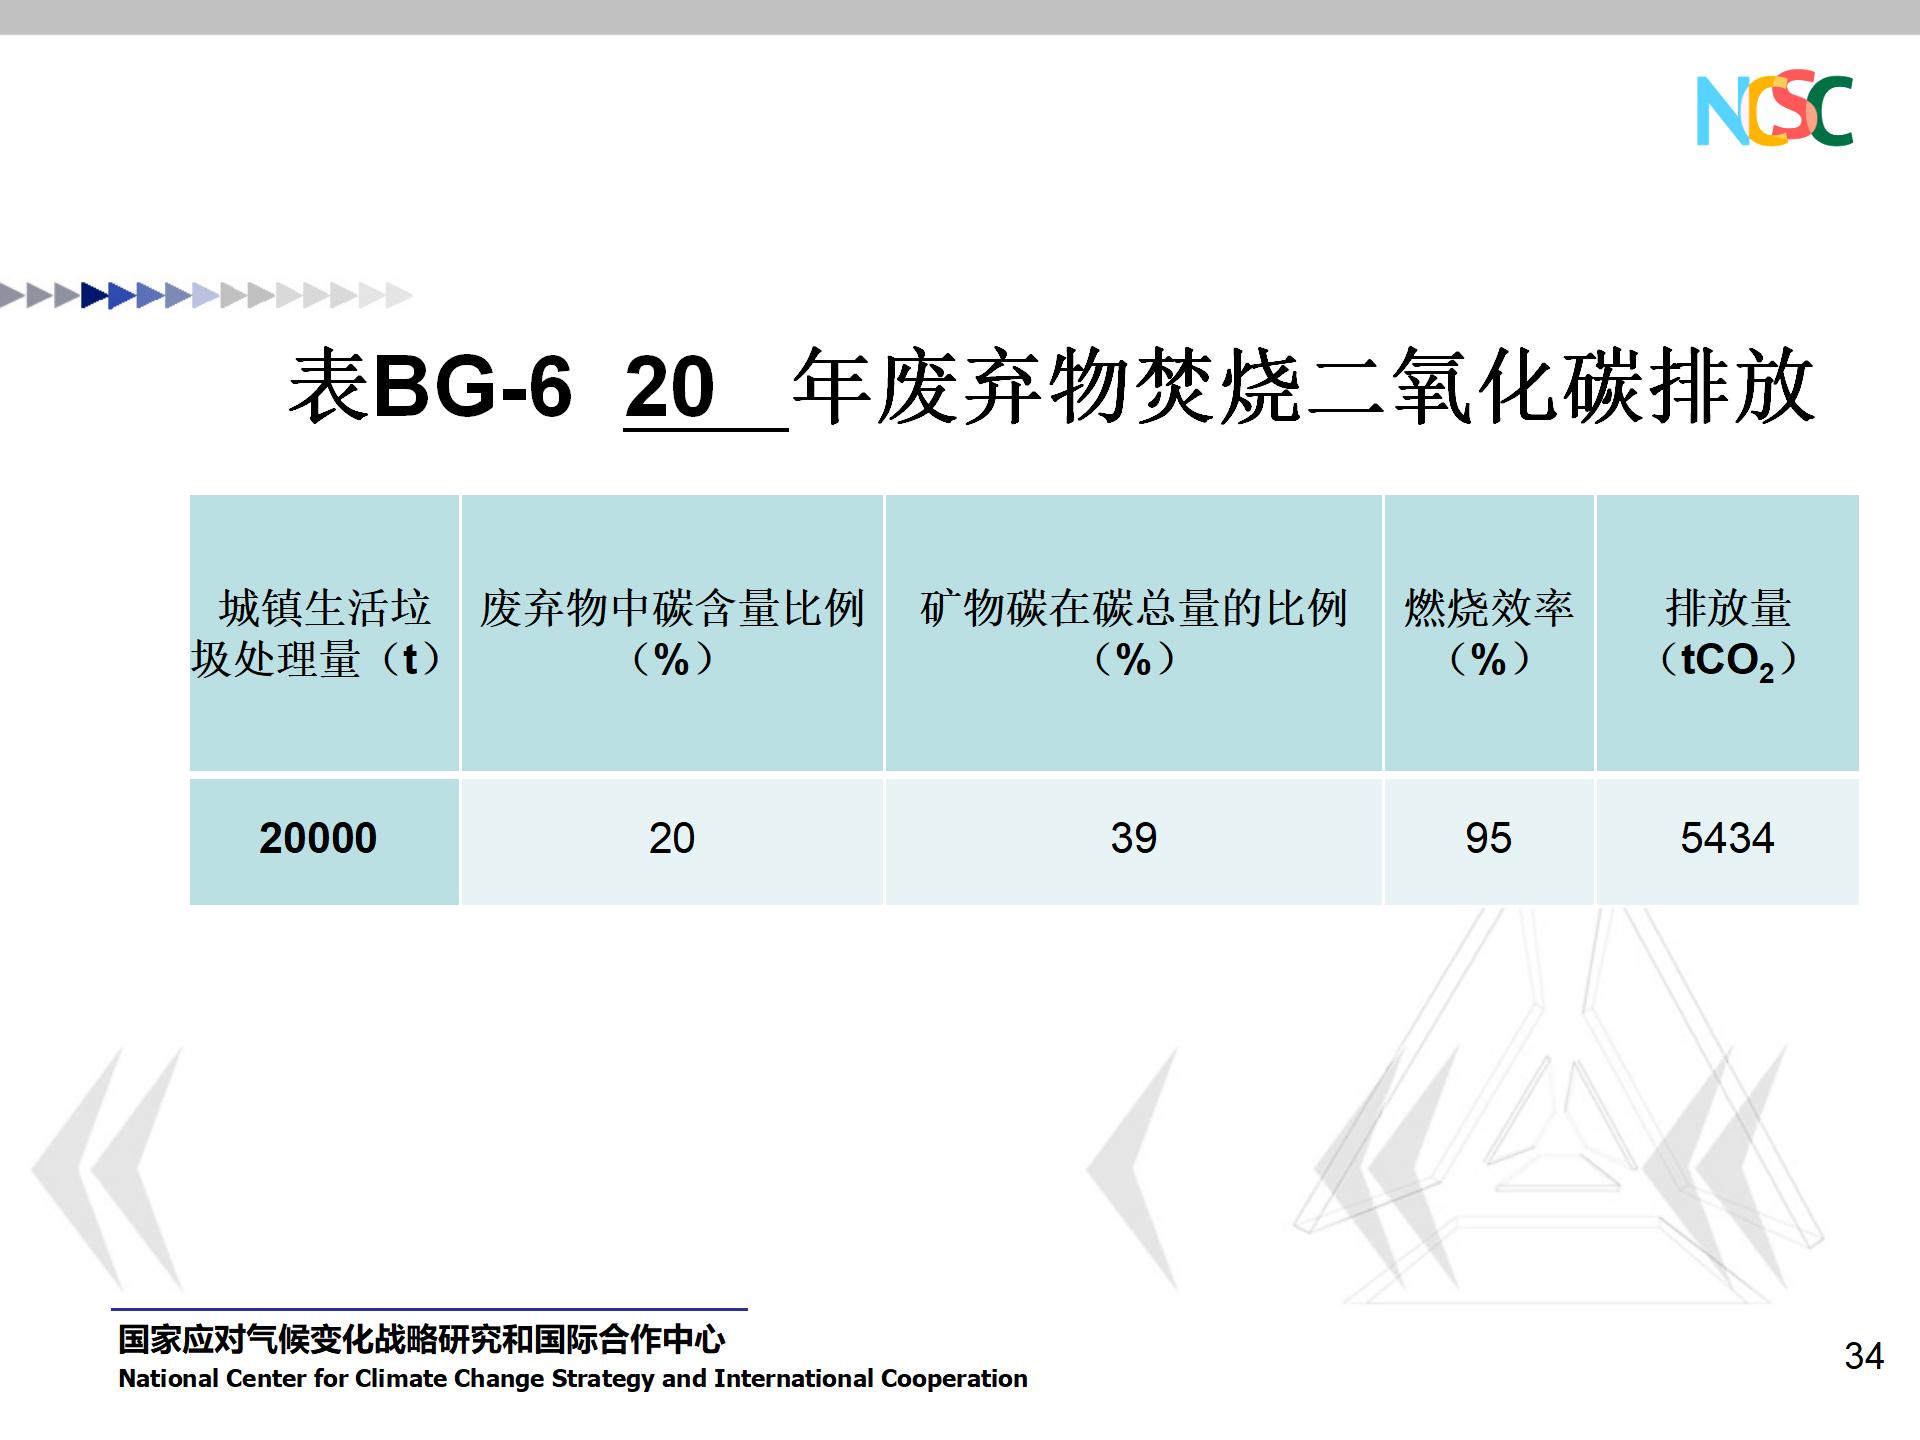This screenshot has height=1440, width=1920.
Task: Click the combustion efficiency value 95
Action: click(1489, 838)
